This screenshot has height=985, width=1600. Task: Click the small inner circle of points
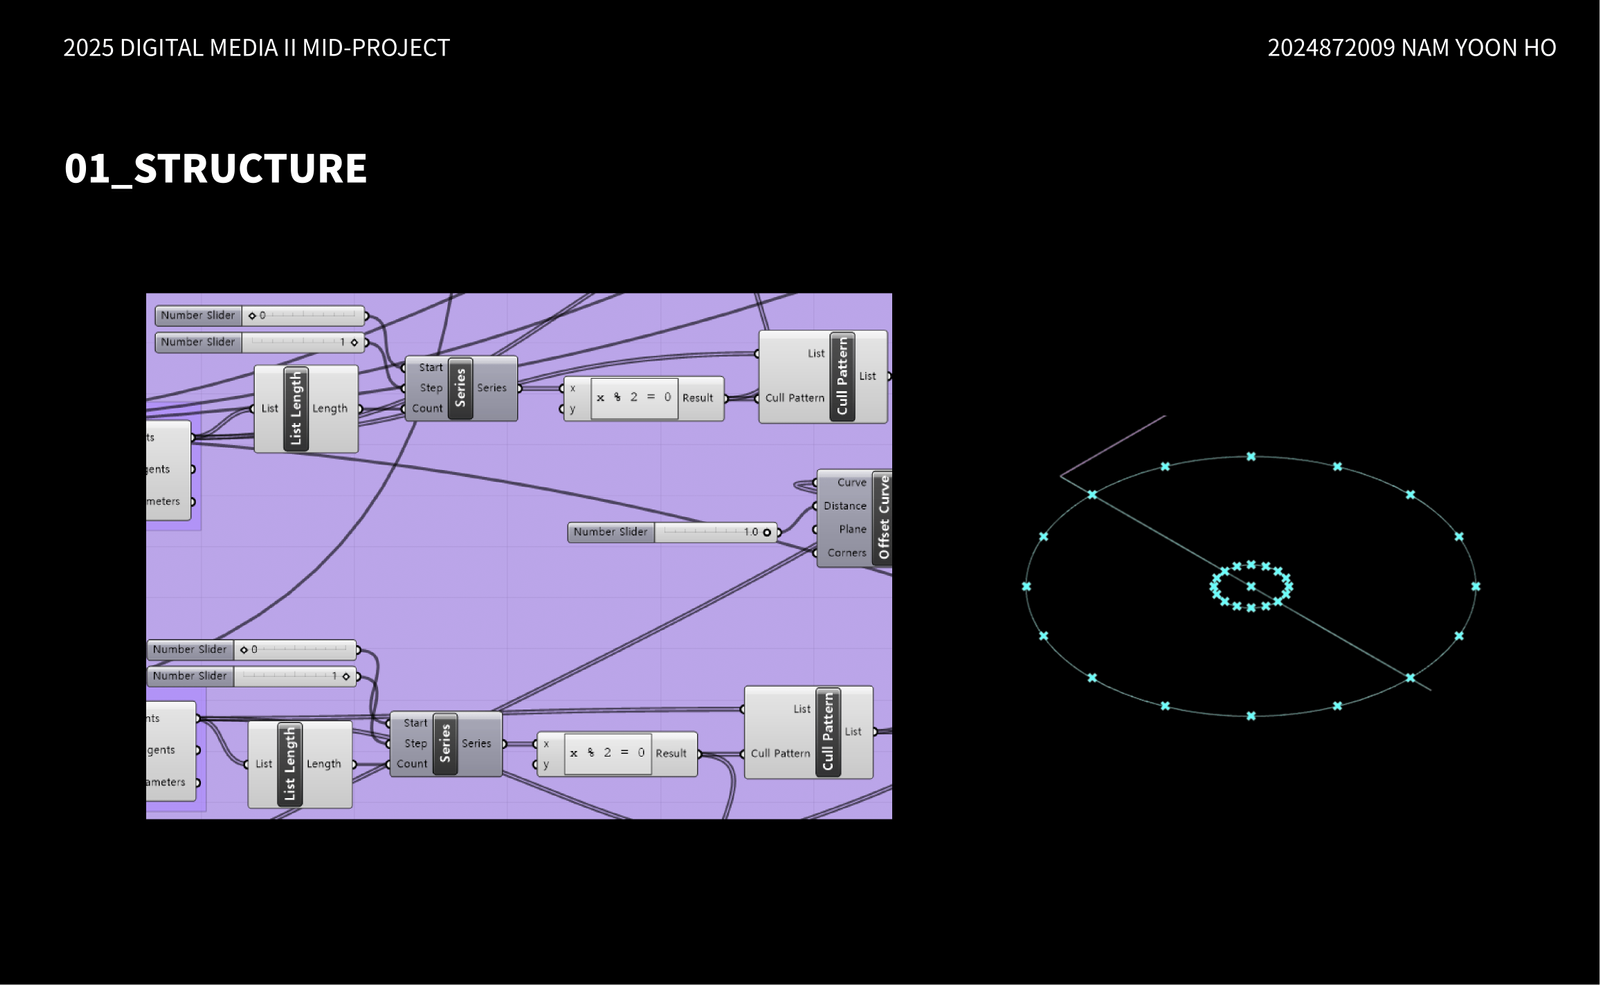[1251, 586]
